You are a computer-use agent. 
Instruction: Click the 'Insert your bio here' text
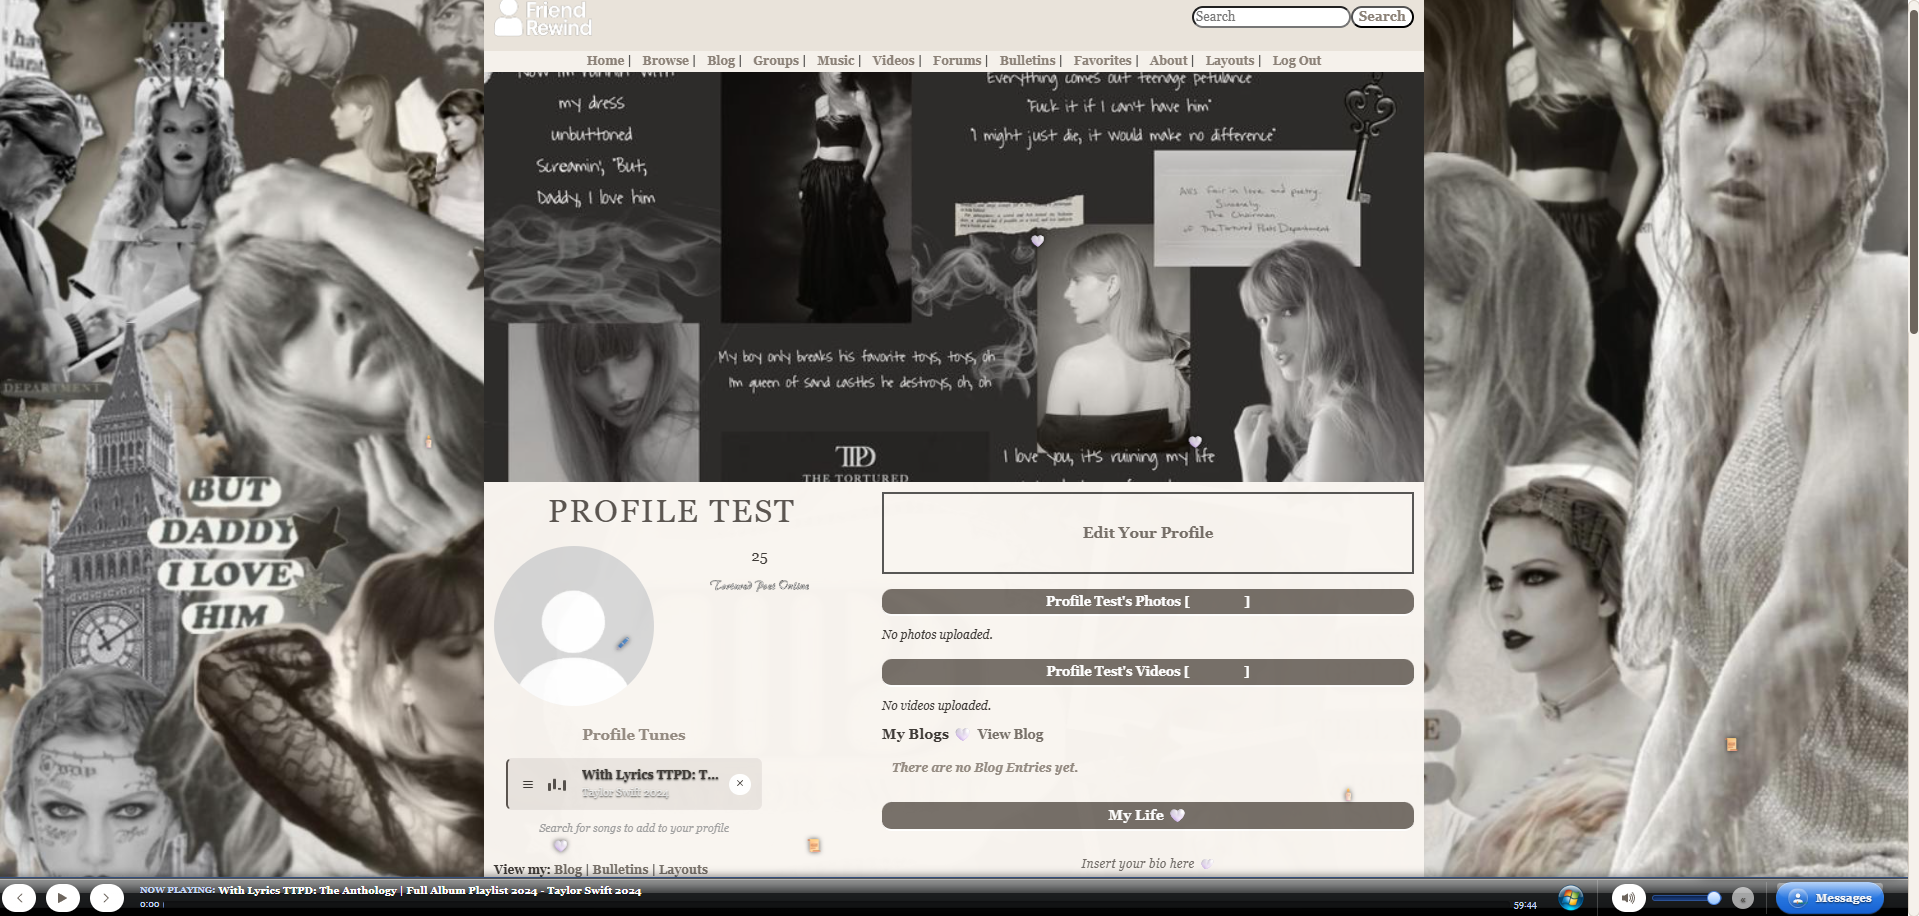1137,864
